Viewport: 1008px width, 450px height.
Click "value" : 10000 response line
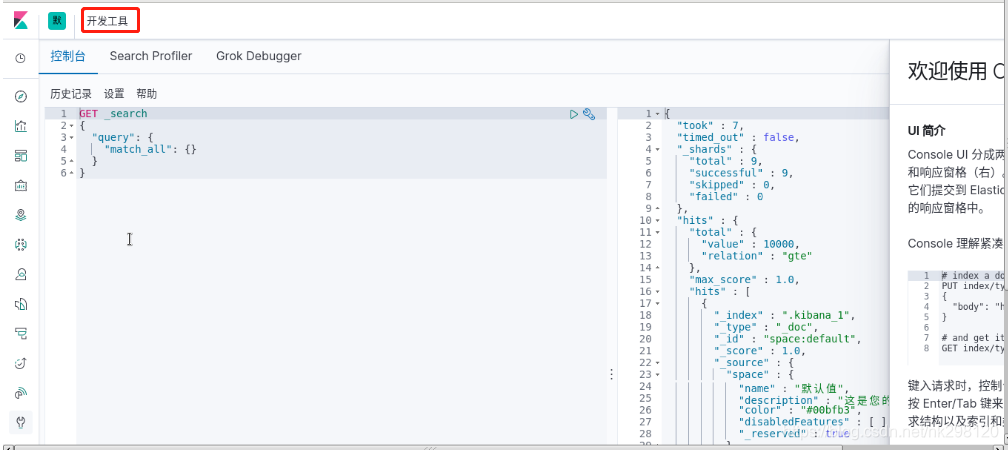[x=750, y=244]
